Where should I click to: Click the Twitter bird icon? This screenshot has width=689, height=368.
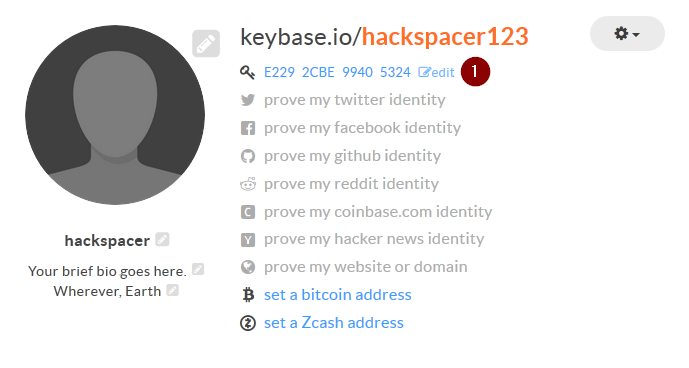(x=248, y=100)
